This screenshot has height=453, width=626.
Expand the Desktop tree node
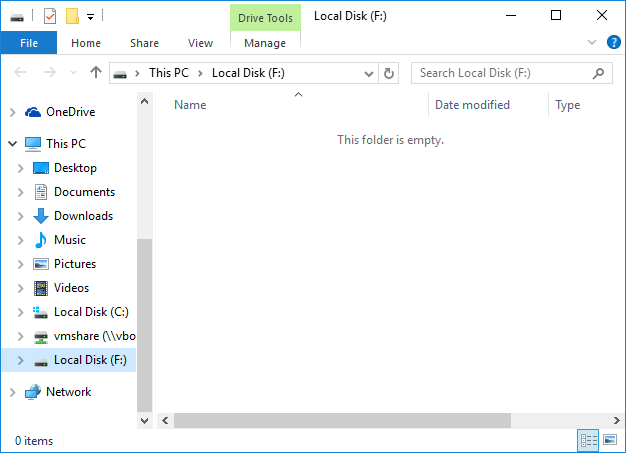click(x=20, y=168)
